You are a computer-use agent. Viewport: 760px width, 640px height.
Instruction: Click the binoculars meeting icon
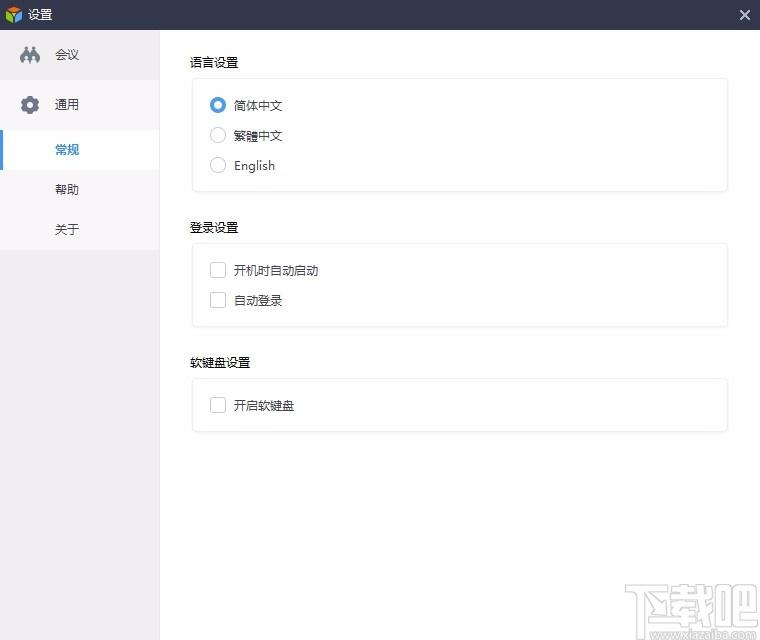coord(30,55)
